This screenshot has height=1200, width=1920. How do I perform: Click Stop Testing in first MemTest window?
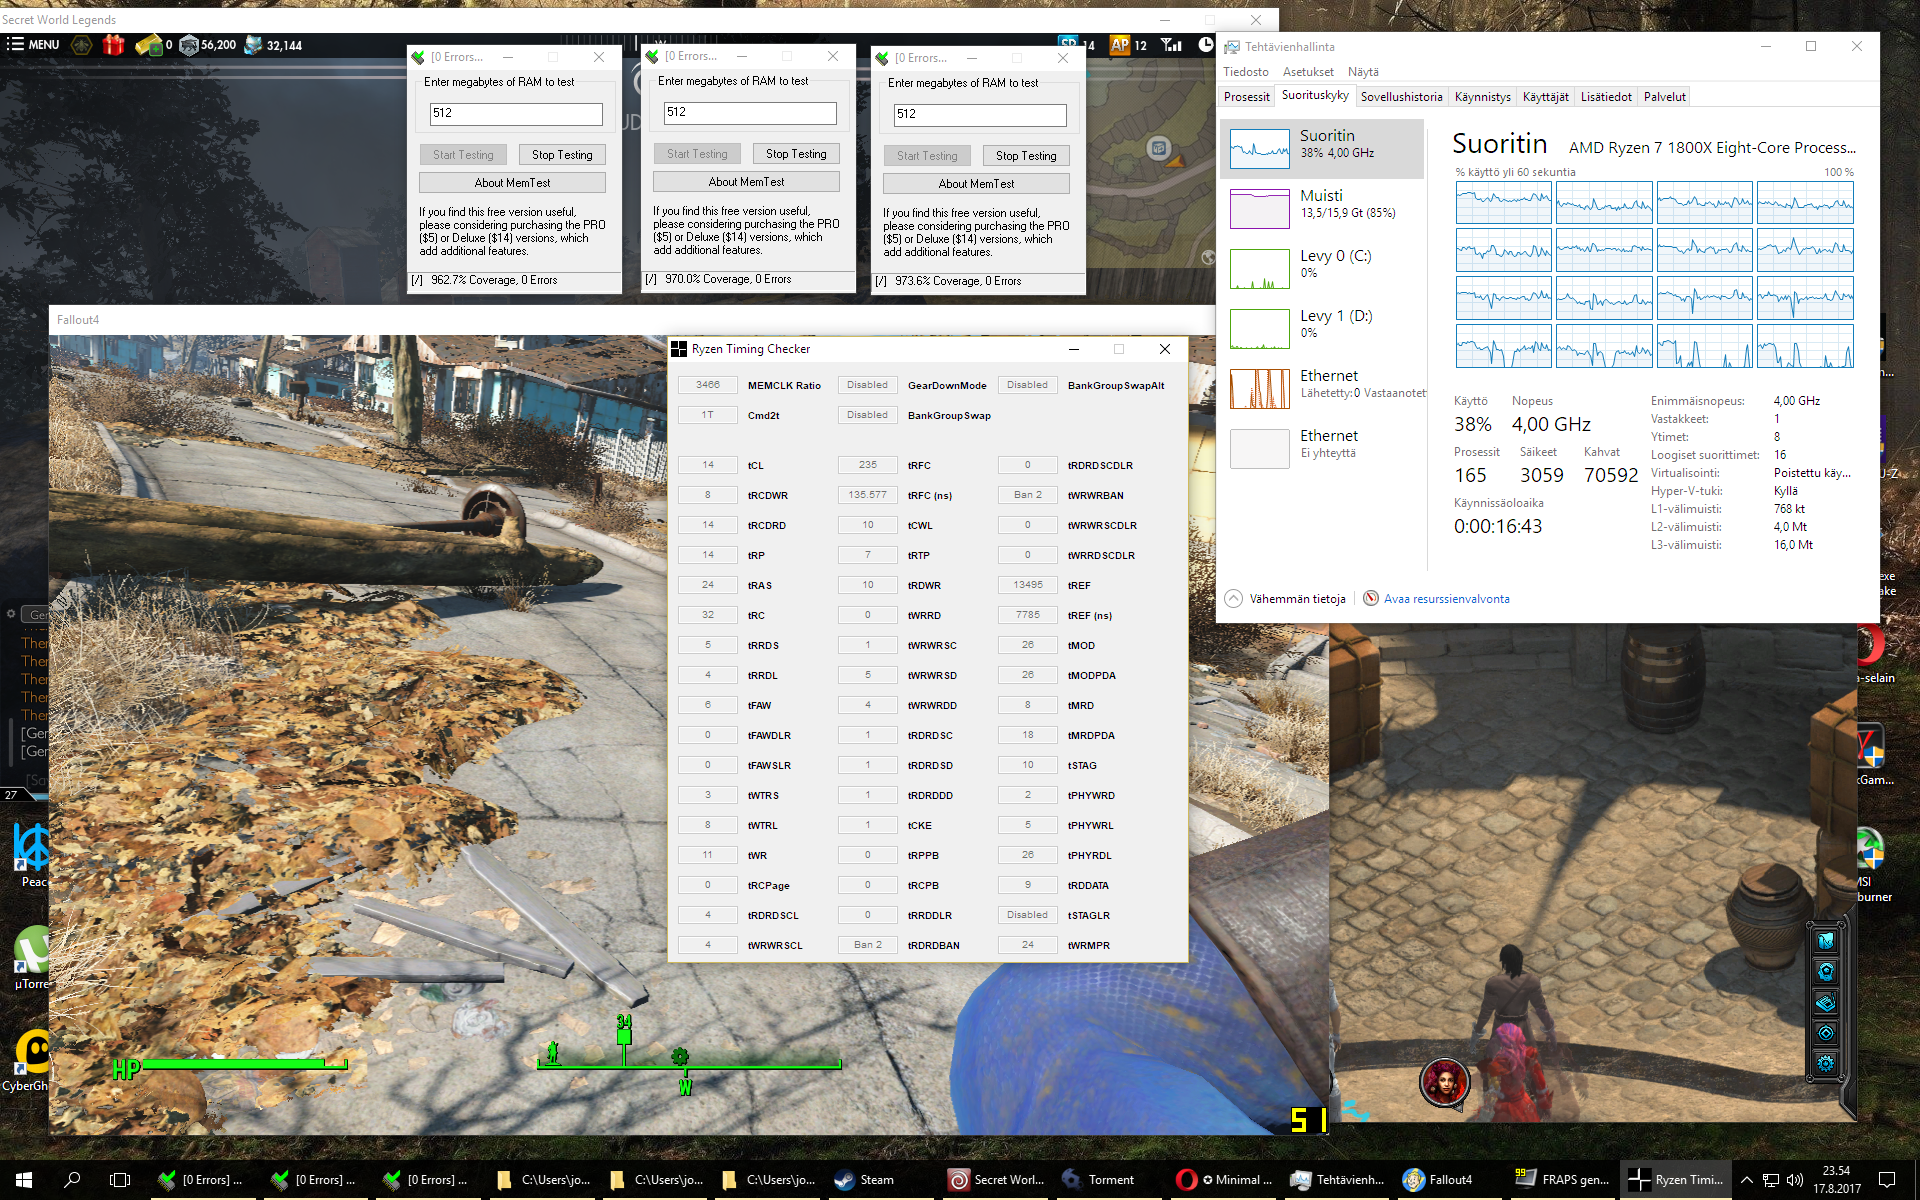(x=562, y=155)
